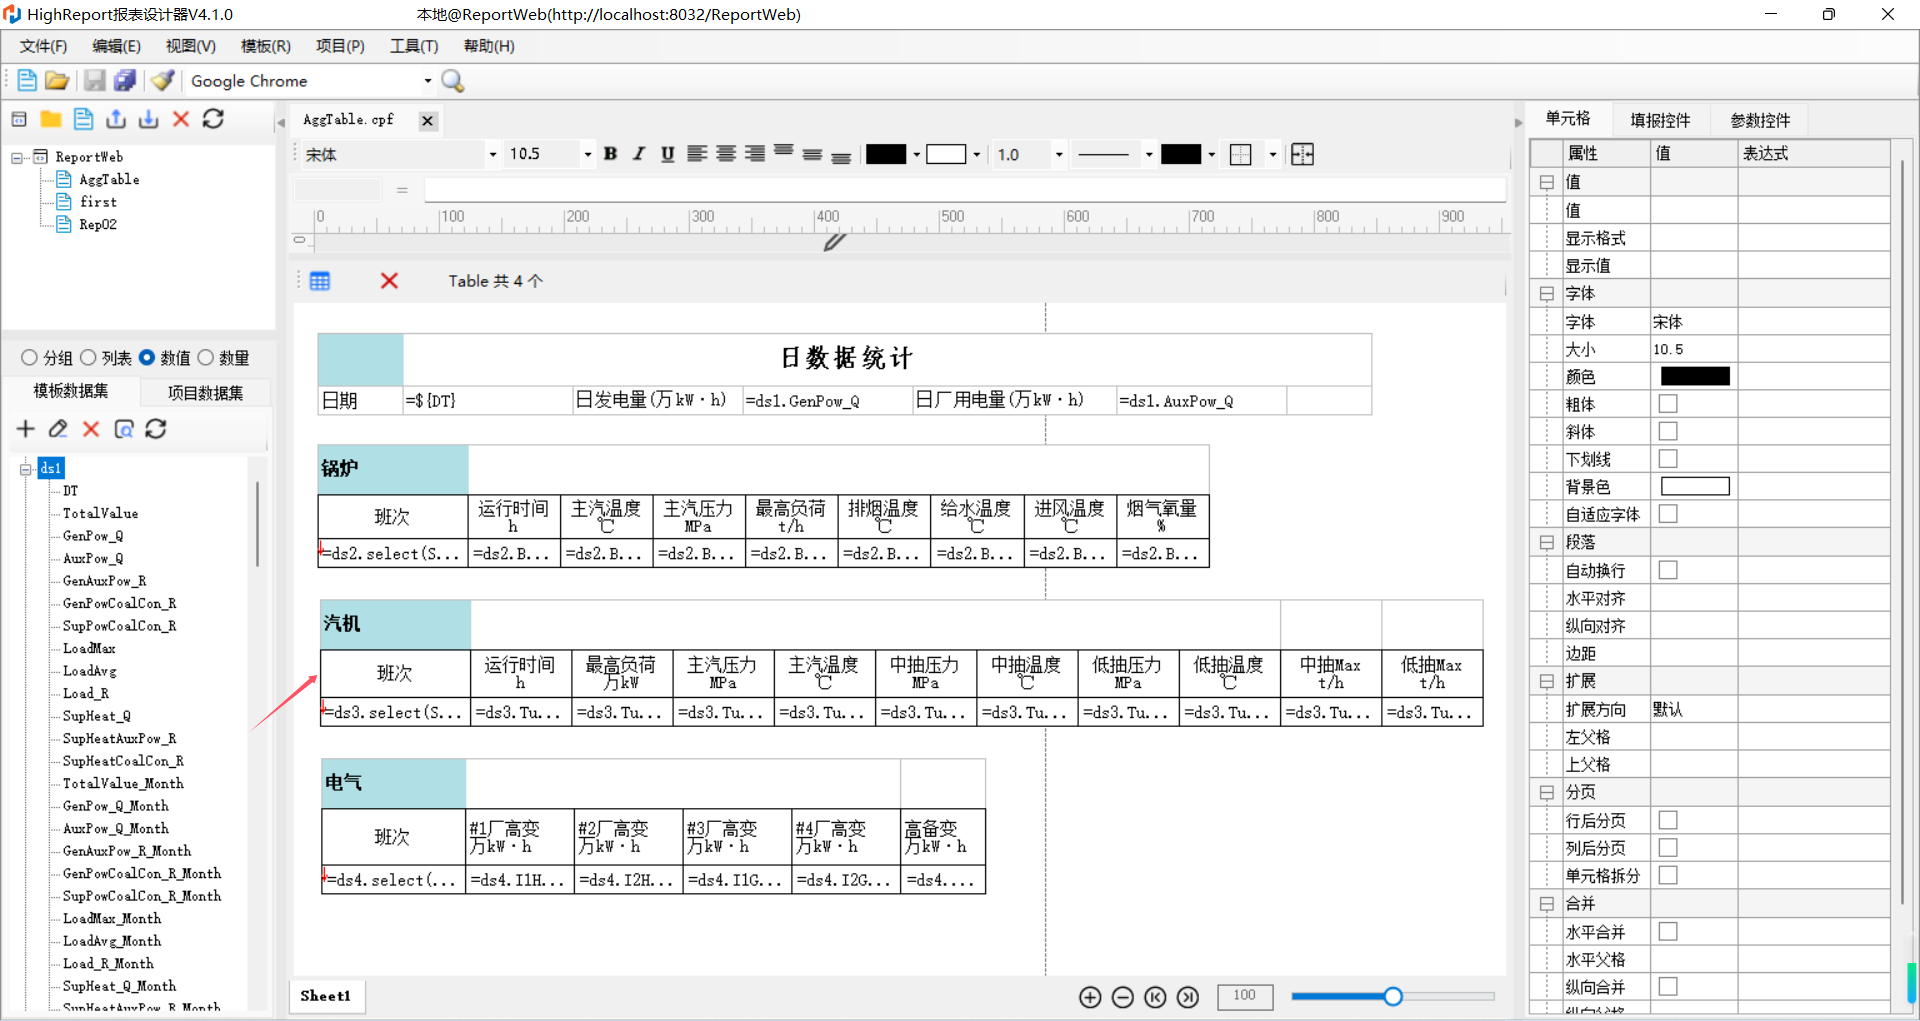Collapse the 字体 property group
Viewport: 1920px width, 1021px height.
click(1547, 294)
